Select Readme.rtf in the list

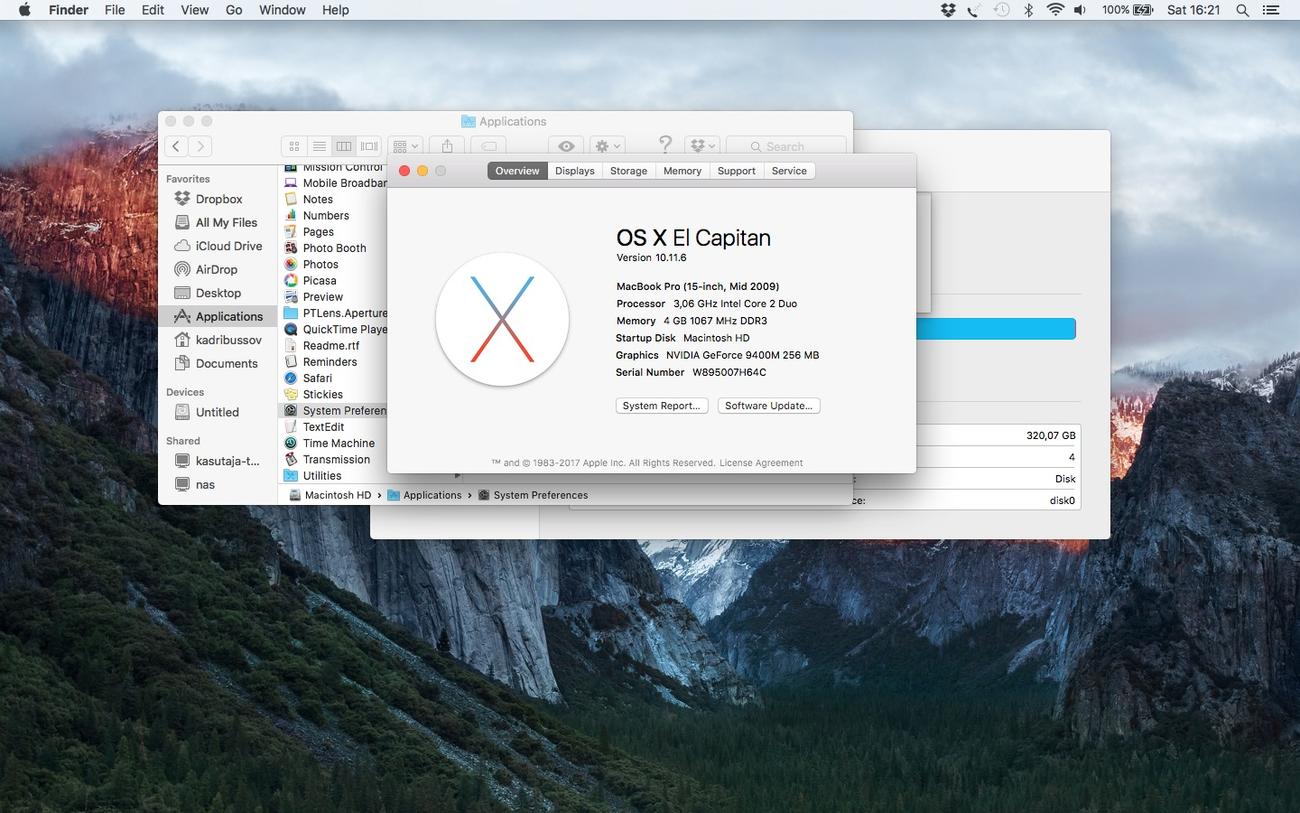[330, 346]
